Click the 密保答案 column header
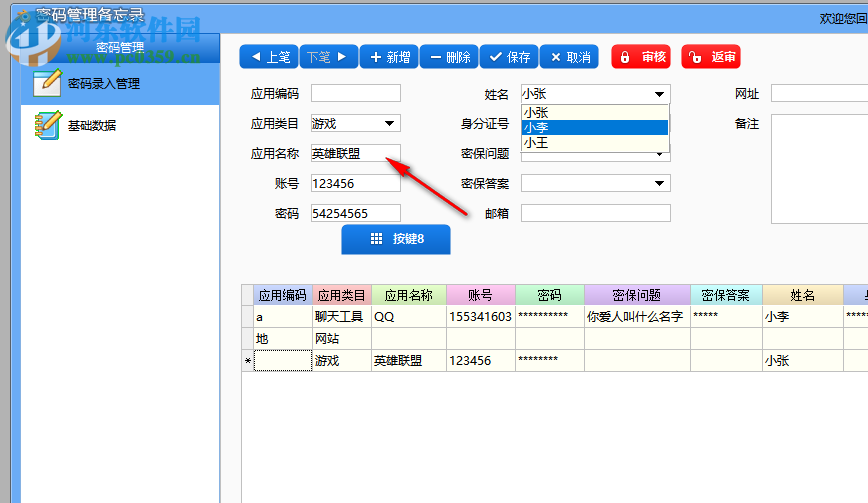Image resolution: width=868 pixels, height=503 pixels. pyautogui.click(x=726, y=295)
